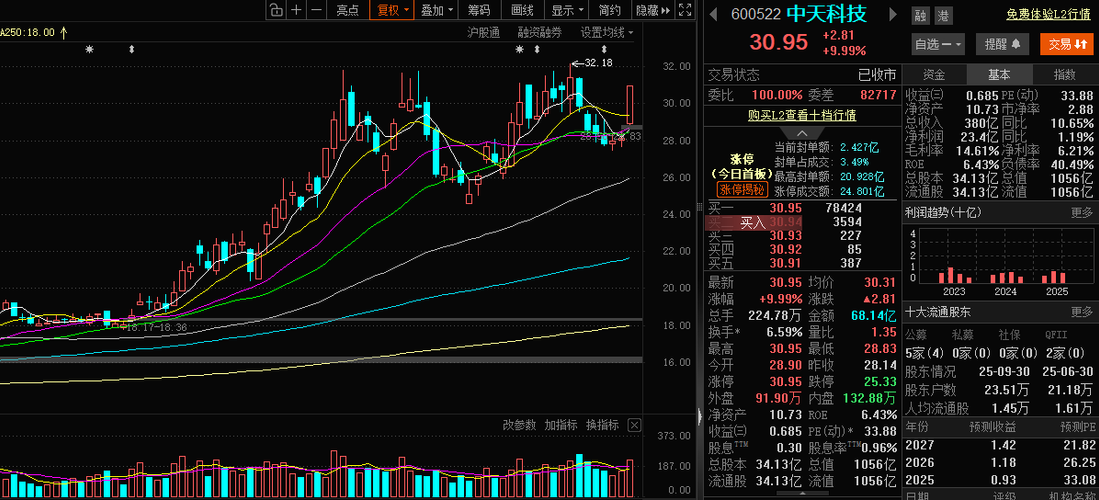This screenshot has height=500, width=1099.
Task: Click 加指标 to add an indicator
Action: [561, 425]
